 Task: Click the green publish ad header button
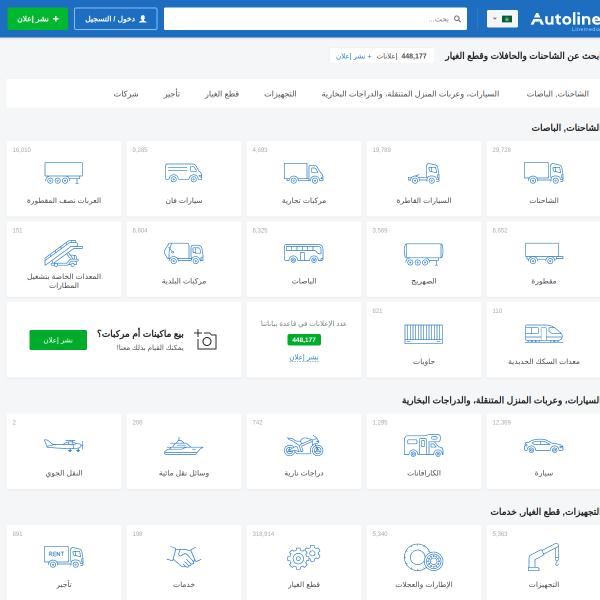point(38,19)
